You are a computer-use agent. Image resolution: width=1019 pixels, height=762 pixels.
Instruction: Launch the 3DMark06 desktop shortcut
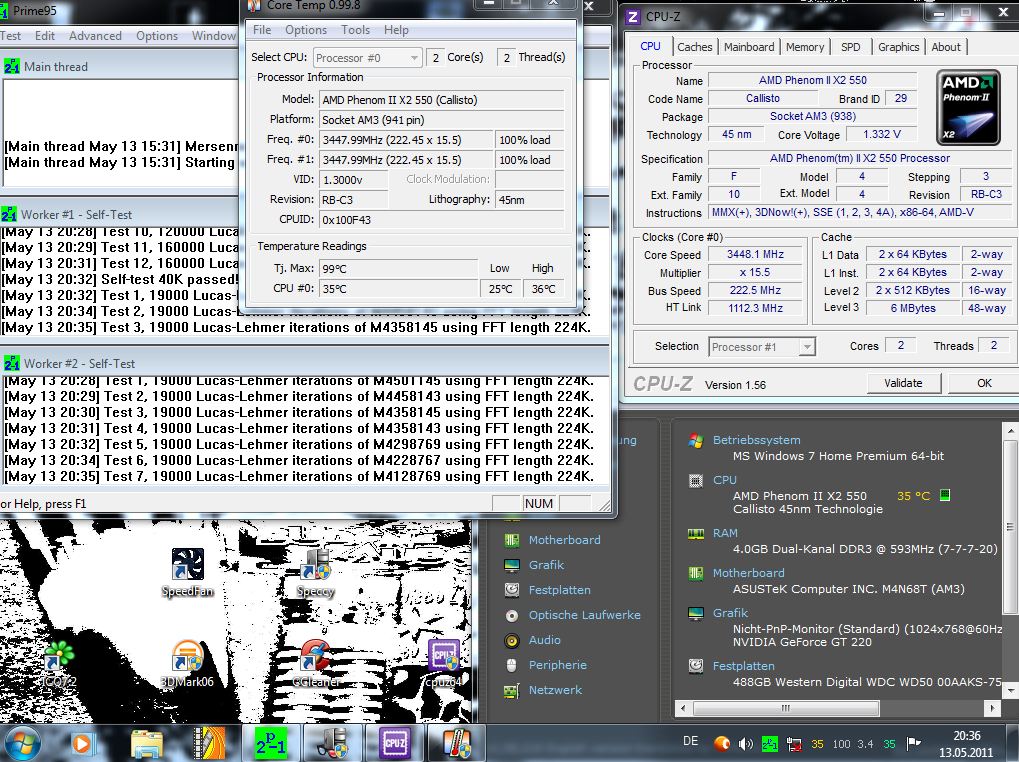tap(187, 663)
